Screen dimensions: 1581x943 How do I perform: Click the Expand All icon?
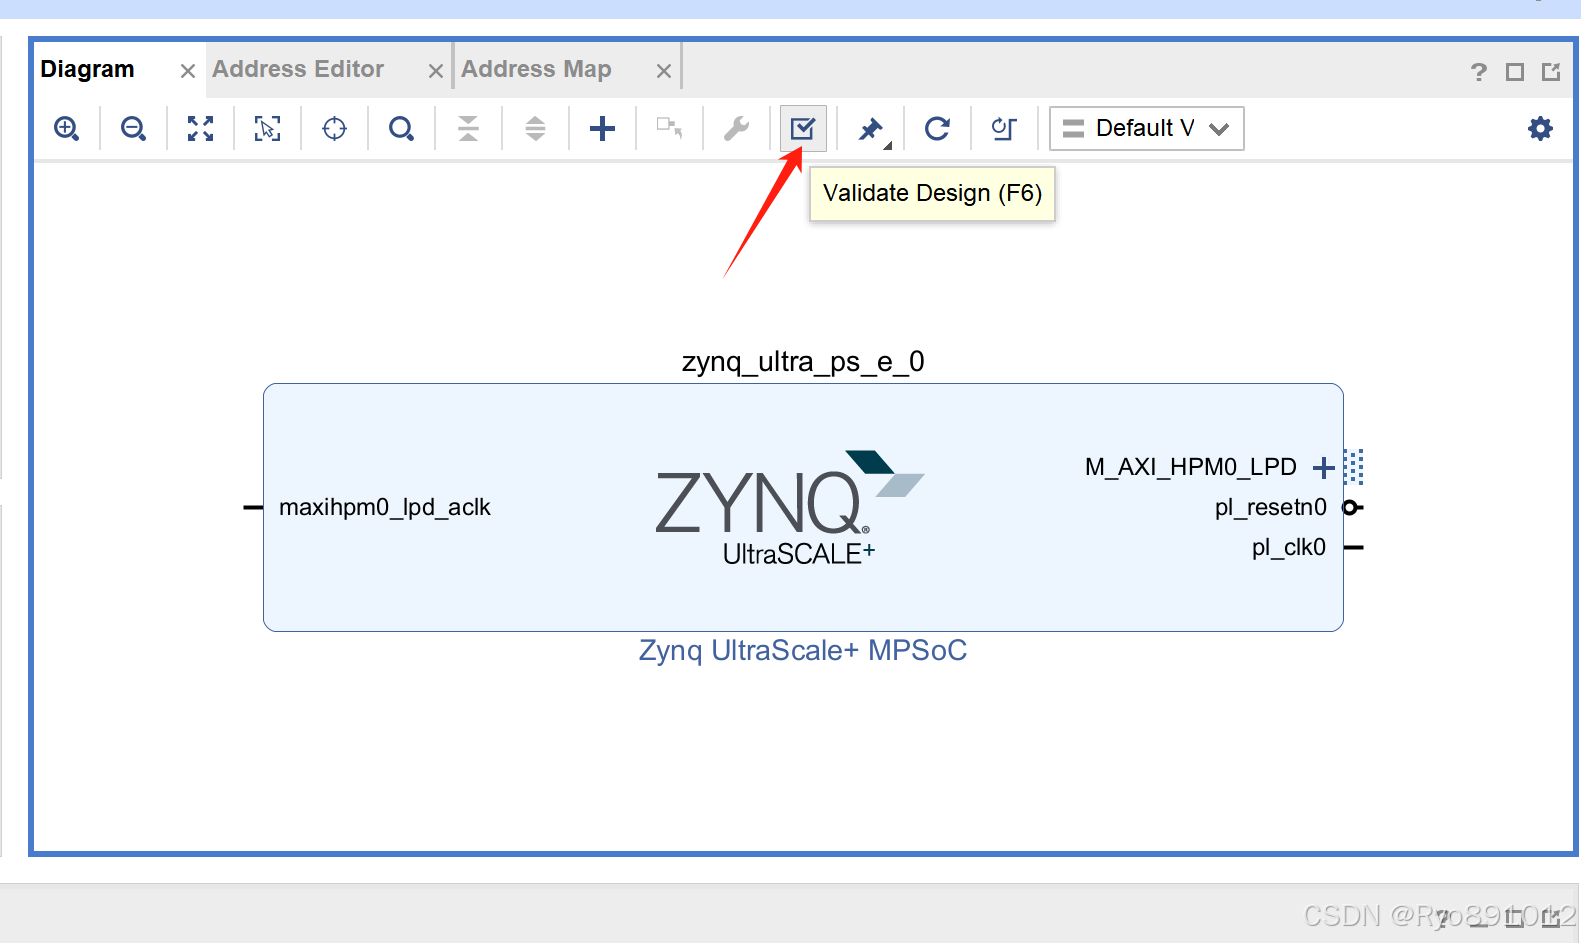pyautogui.click(x=535, y=129)
